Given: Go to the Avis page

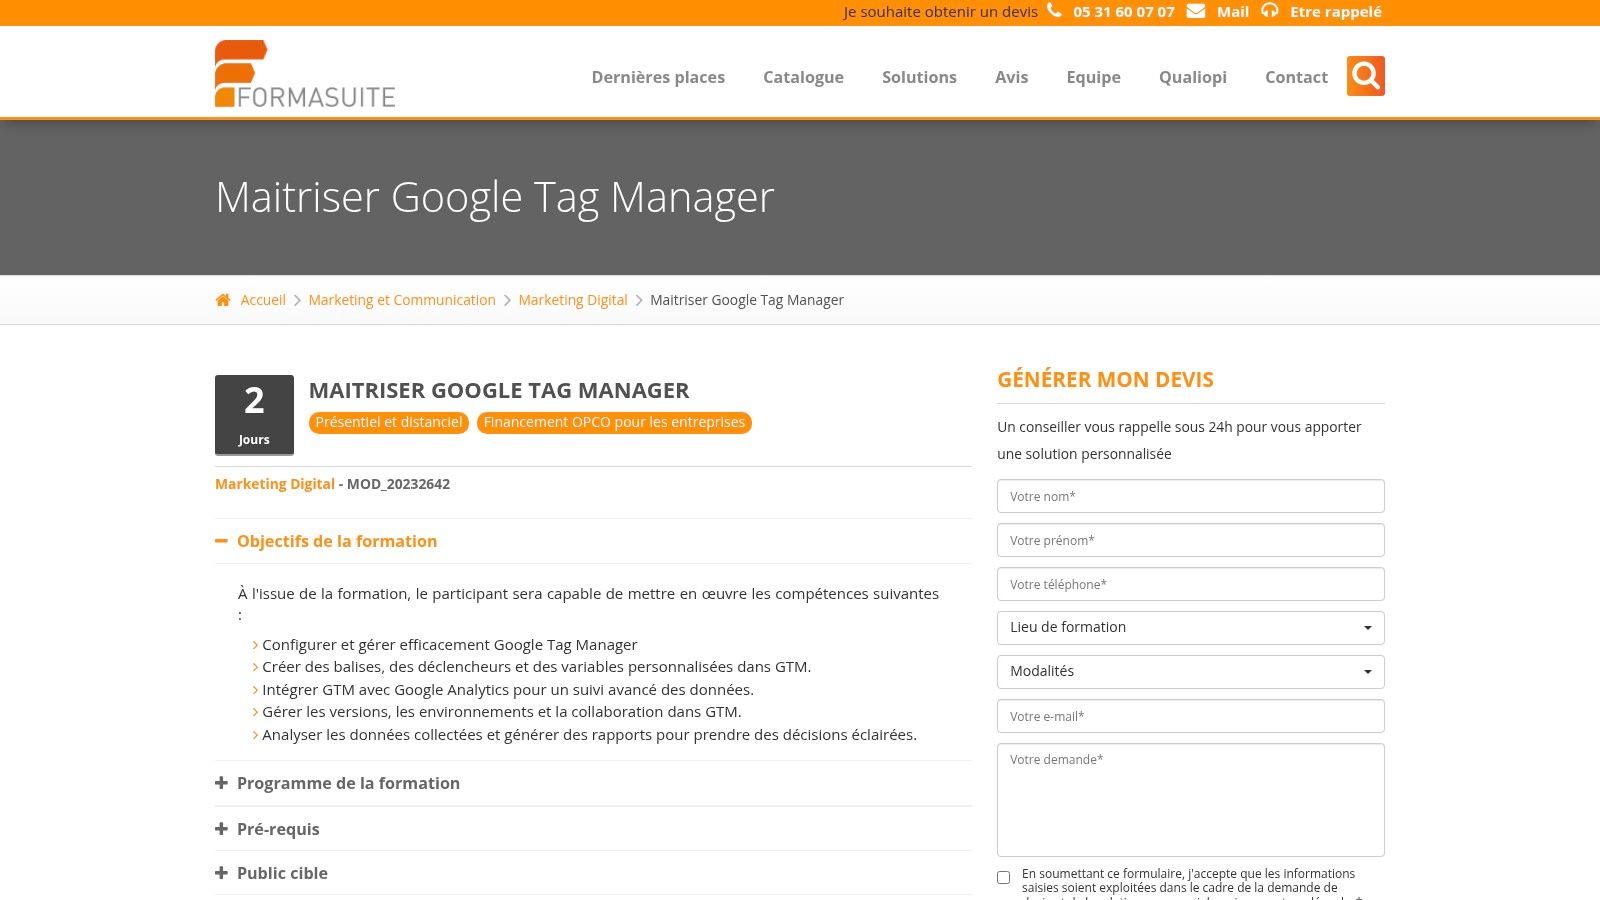Looking at the screenshot, I should [1011, 77].
